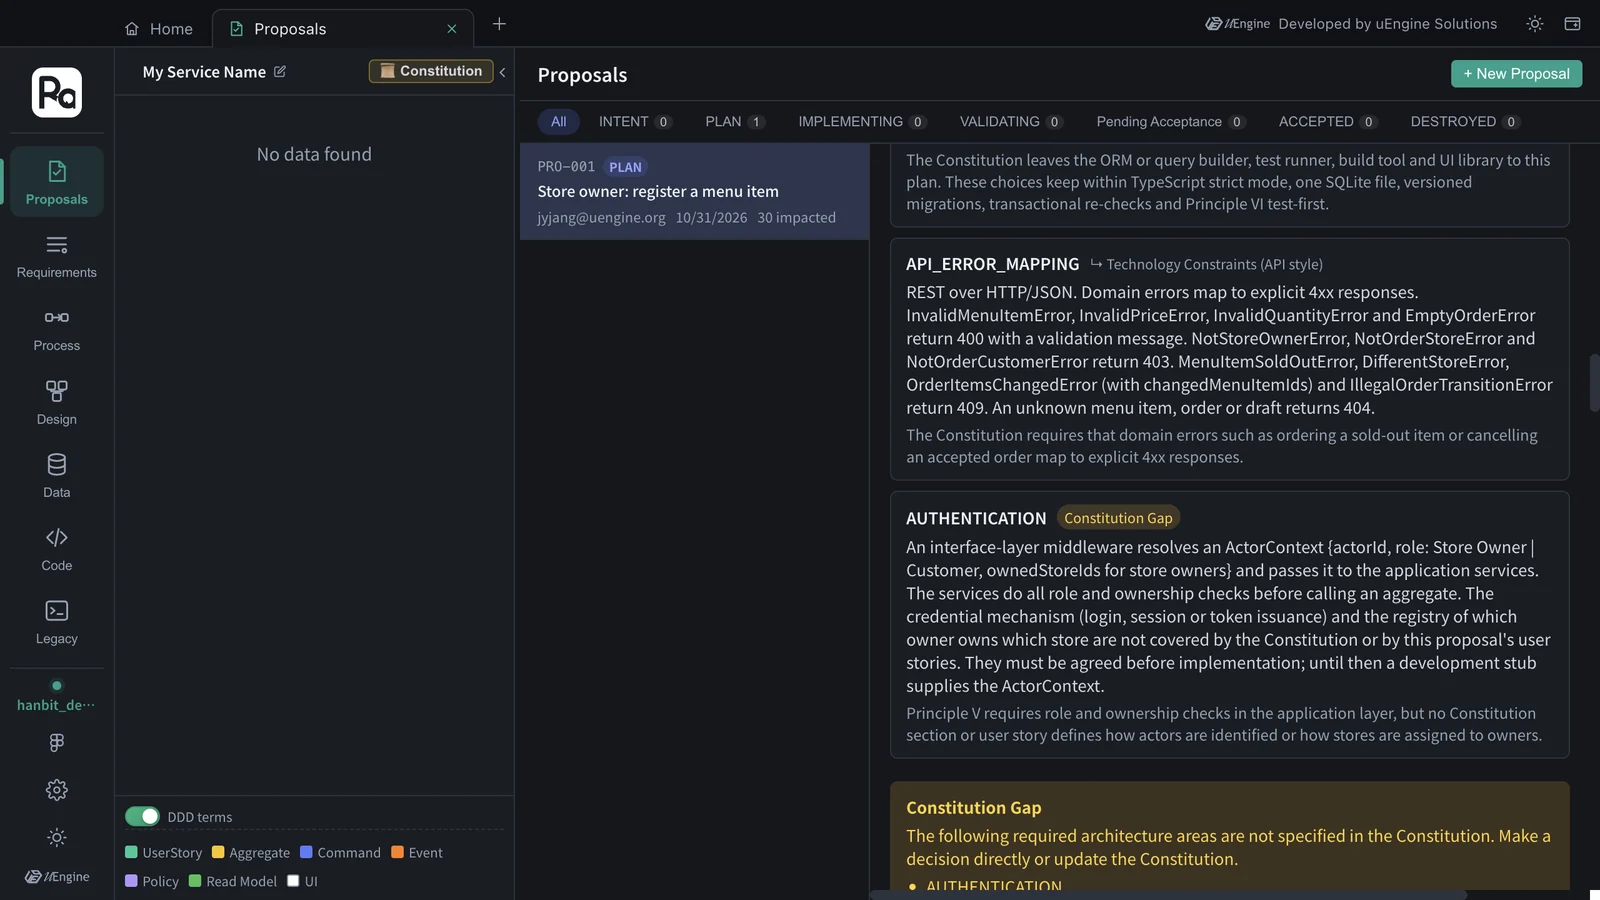Toggle the Event legend checkbox

tap(397, 852)
